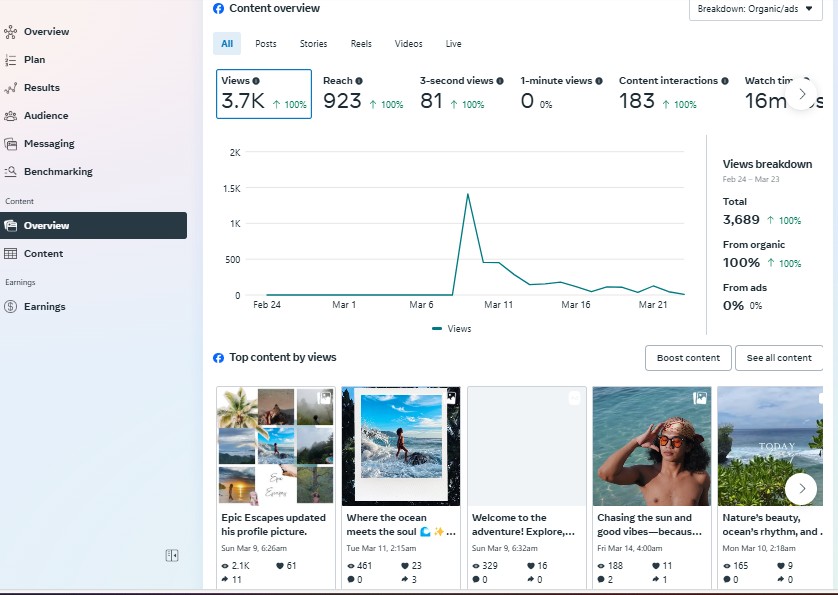Click info icon next to Views
The height and width of the screenshot is (595, 838).
(256, 81)
